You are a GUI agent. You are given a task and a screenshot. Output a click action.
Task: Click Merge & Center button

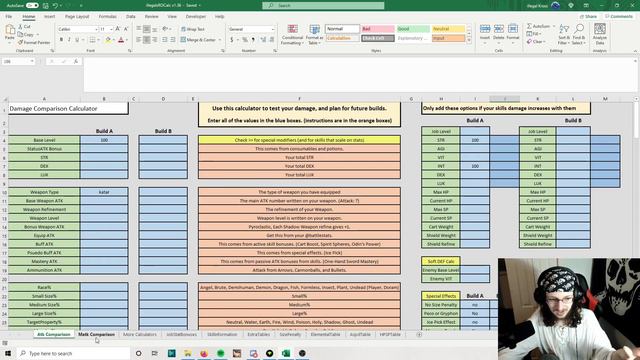[x=198, y=40]
